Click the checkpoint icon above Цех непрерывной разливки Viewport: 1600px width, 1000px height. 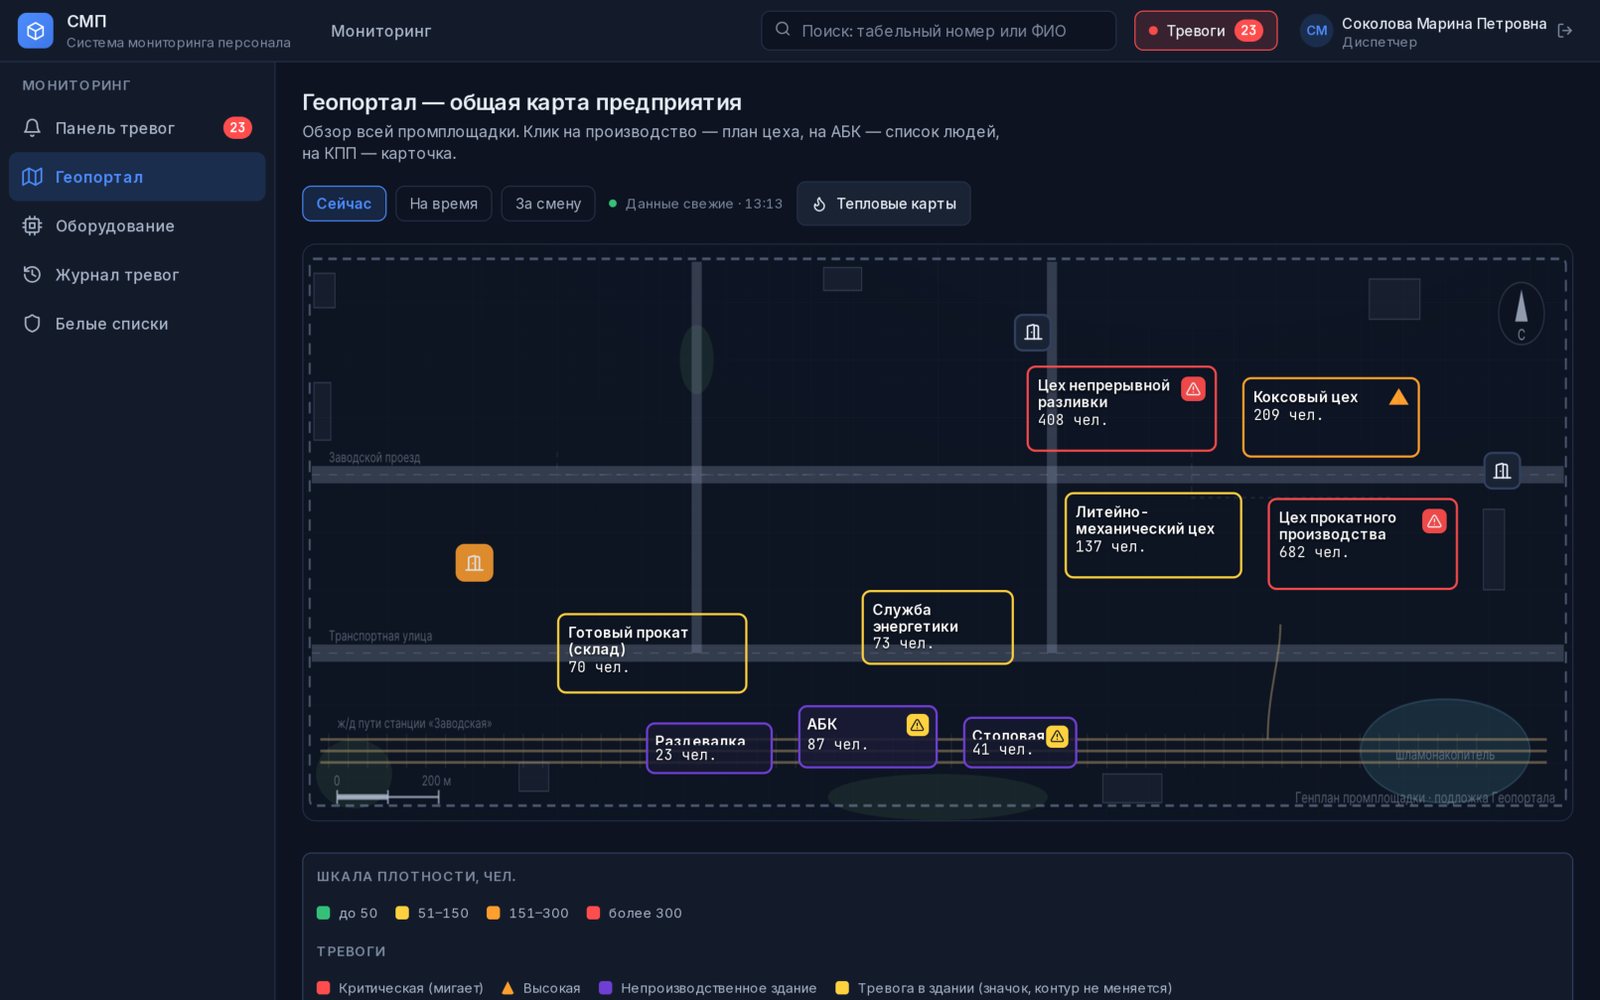1033,332
